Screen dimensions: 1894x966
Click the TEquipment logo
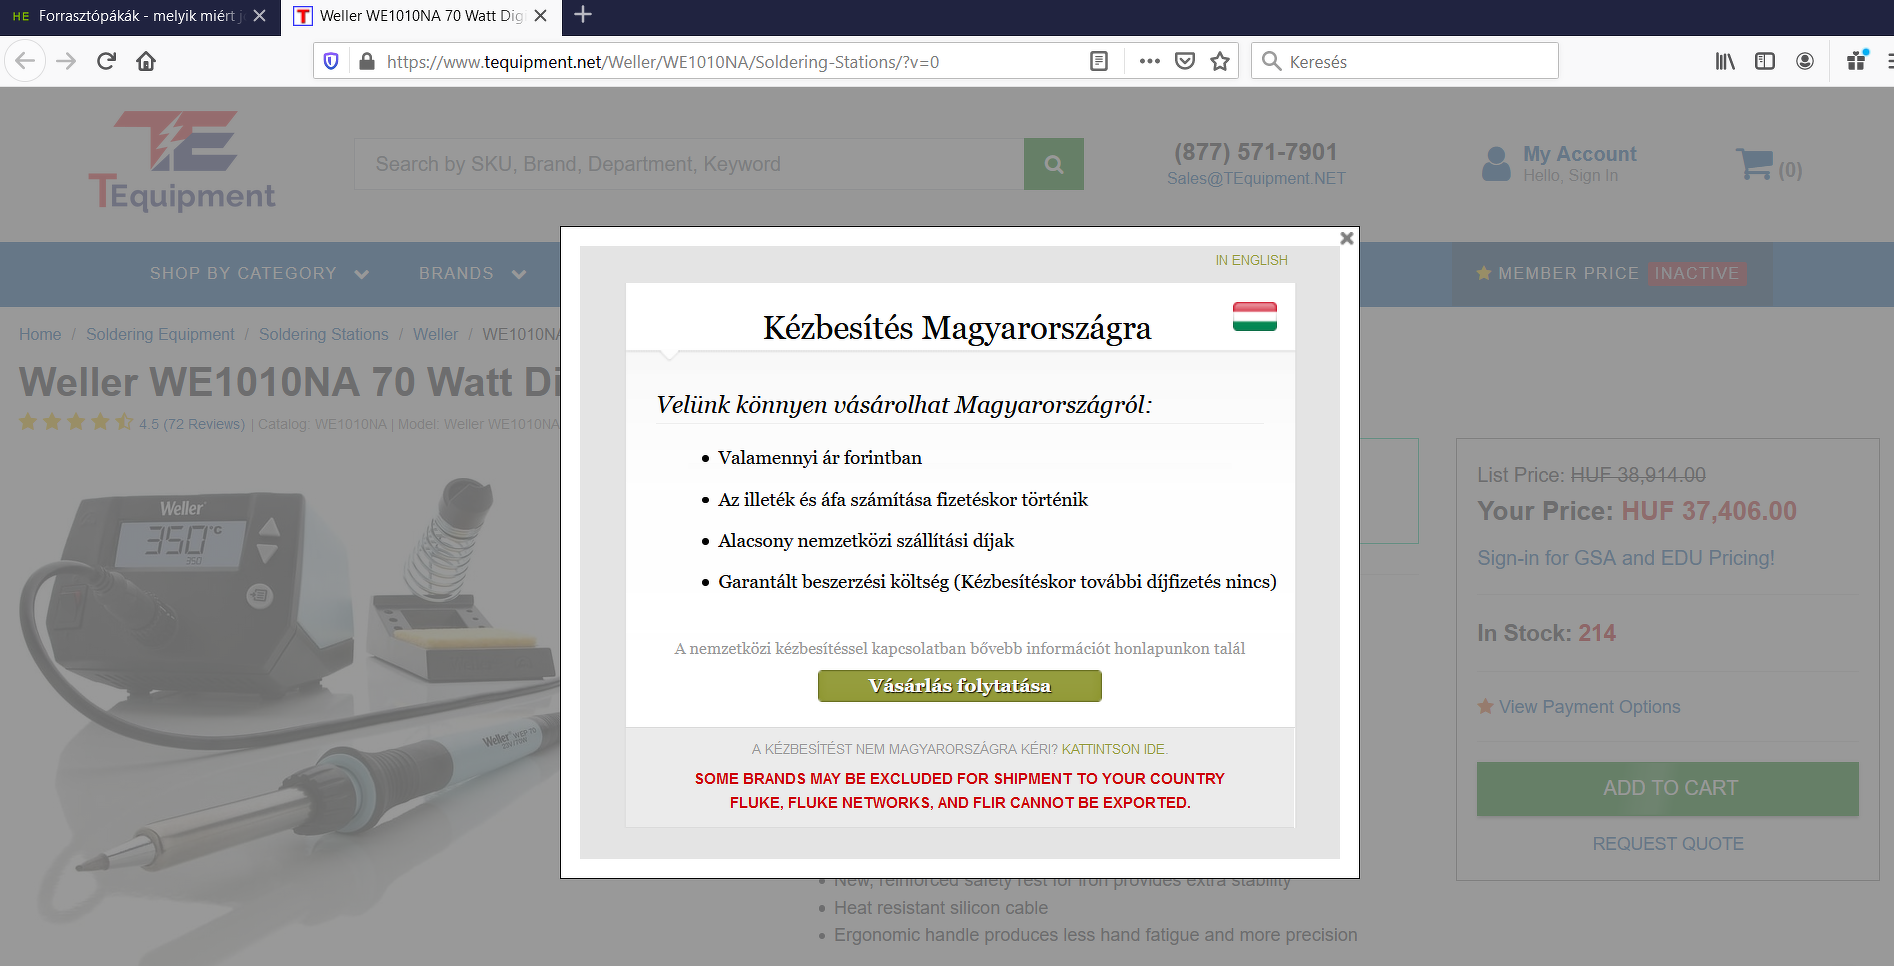coord(181,161)
